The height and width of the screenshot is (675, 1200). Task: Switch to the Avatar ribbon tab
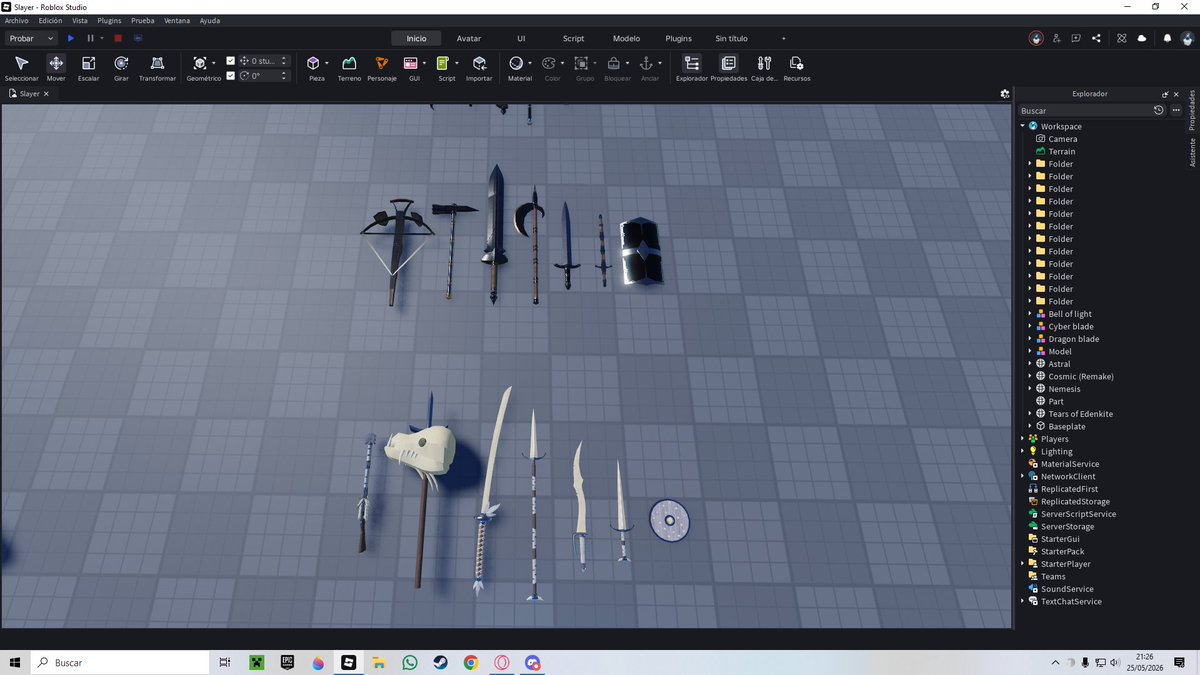(469, 38)
